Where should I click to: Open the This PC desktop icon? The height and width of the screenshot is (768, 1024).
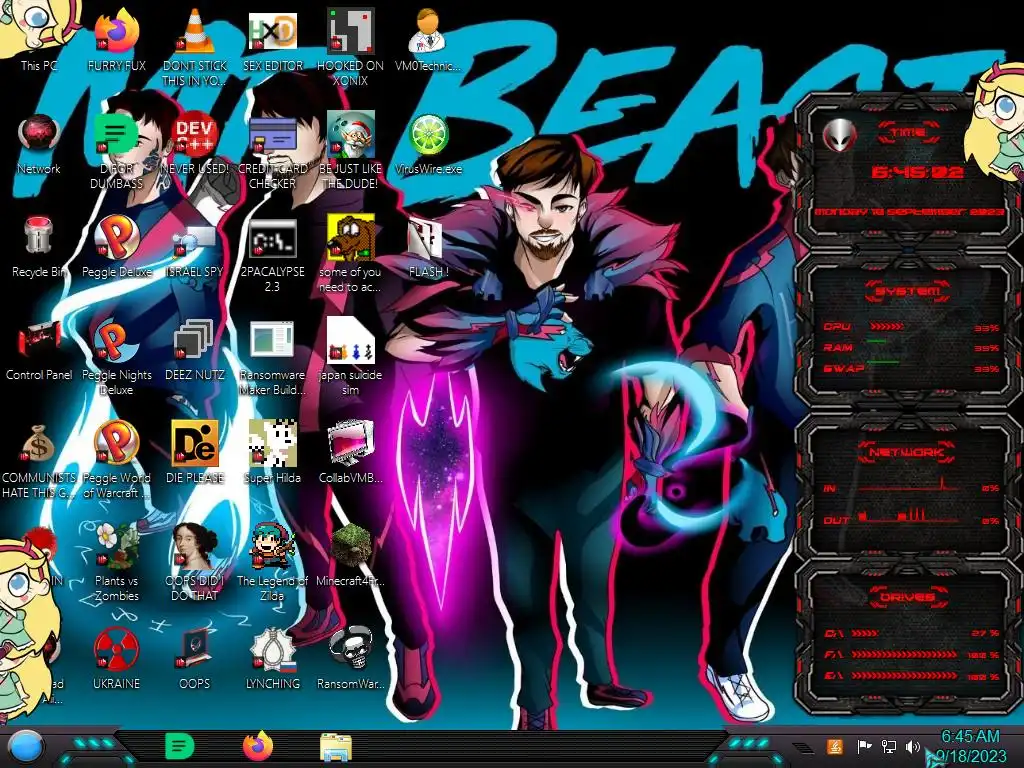click(38, 36)
